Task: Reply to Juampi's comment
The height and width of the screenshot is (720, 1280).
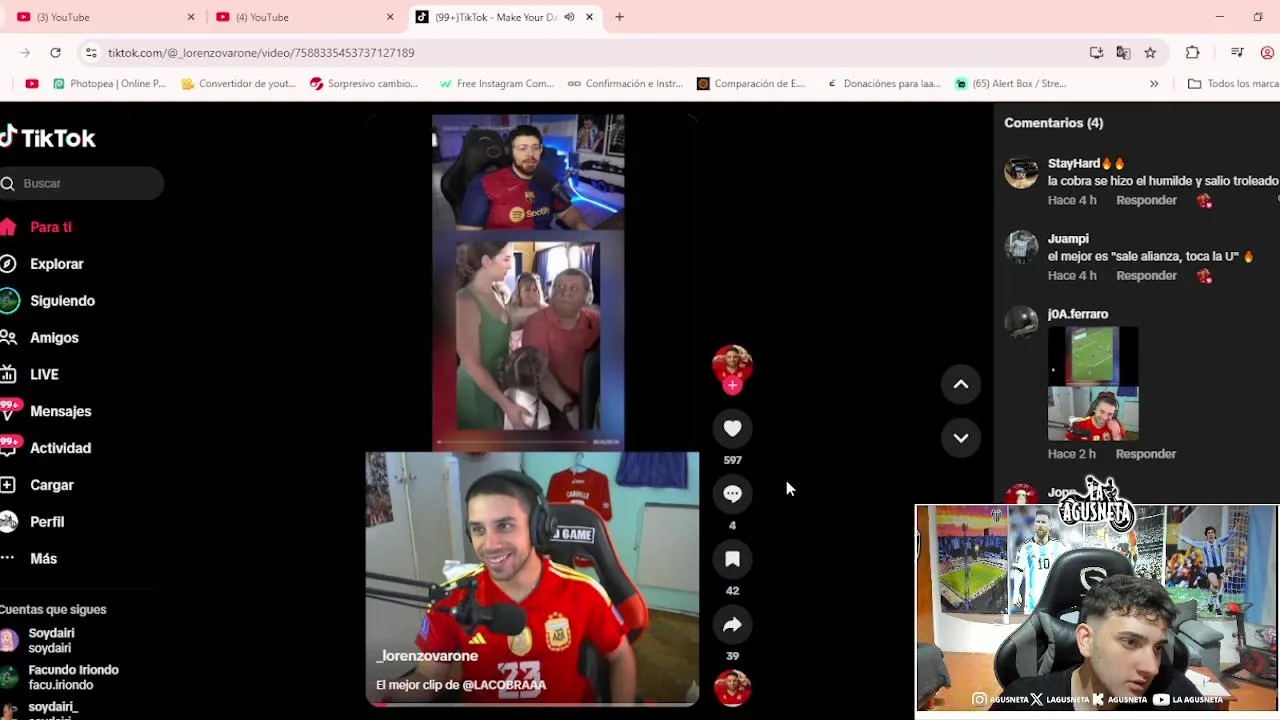Action: (1146, 276)
